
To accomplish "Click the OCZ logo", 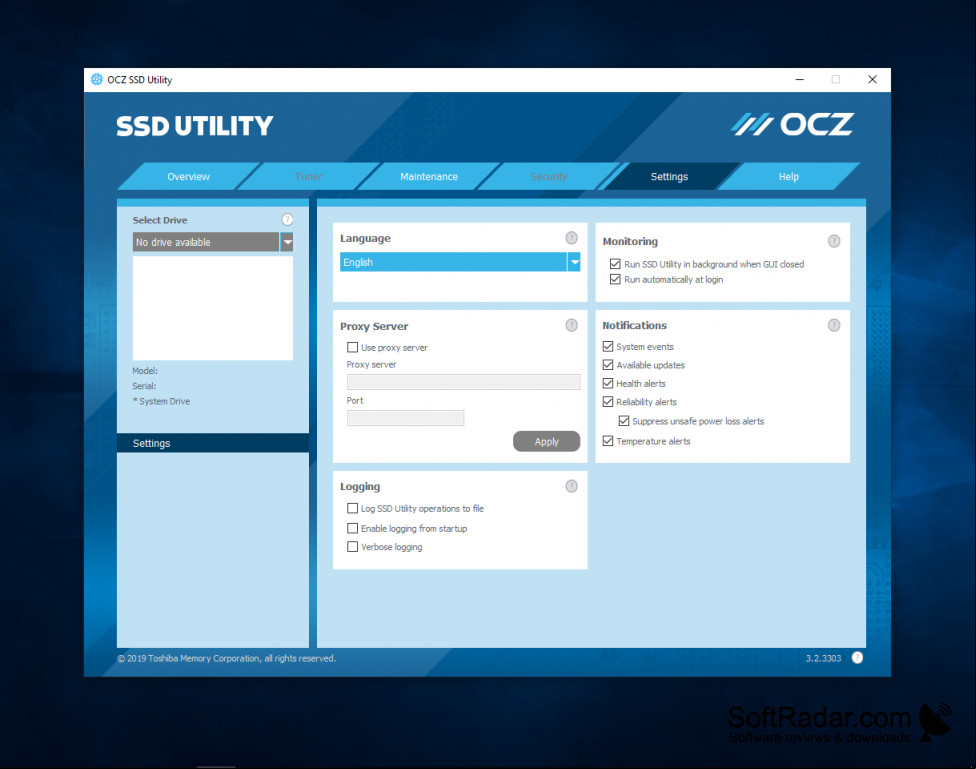I will [792, 125].
